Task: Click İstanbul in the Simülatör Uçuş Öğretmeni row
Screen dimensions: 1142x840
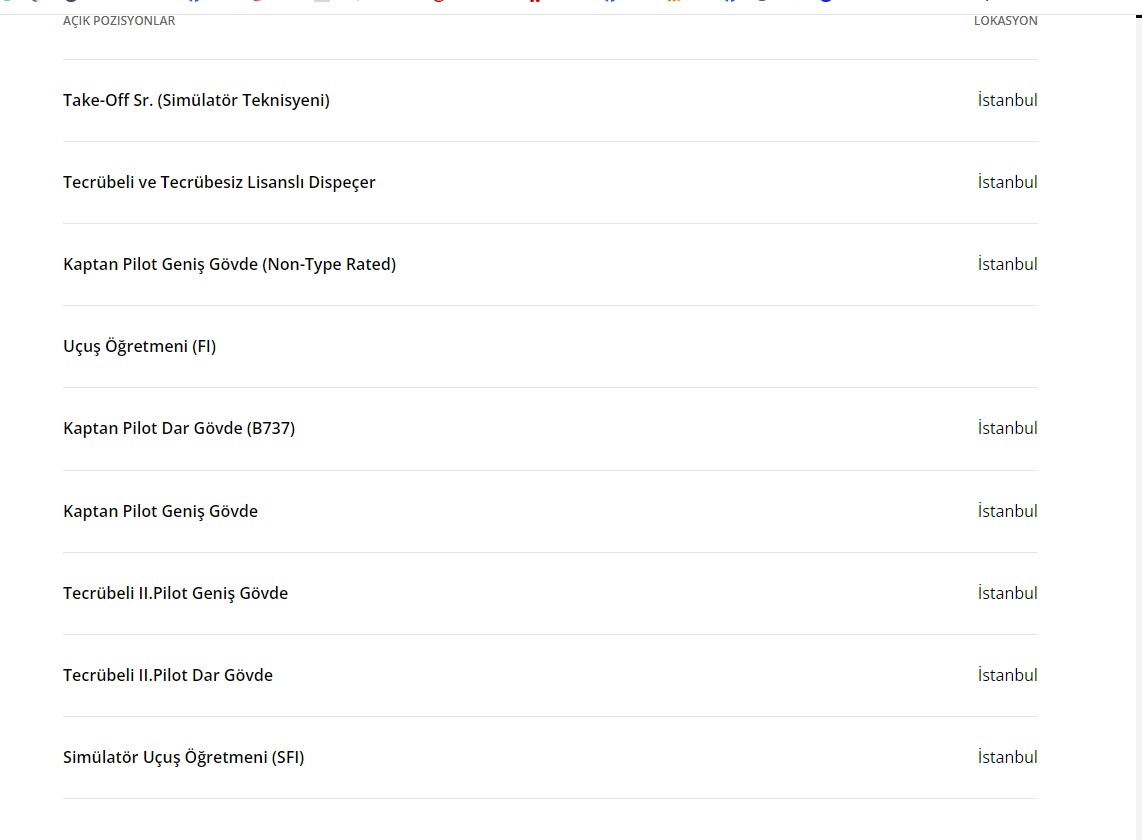Action: tap(1007, 757)
